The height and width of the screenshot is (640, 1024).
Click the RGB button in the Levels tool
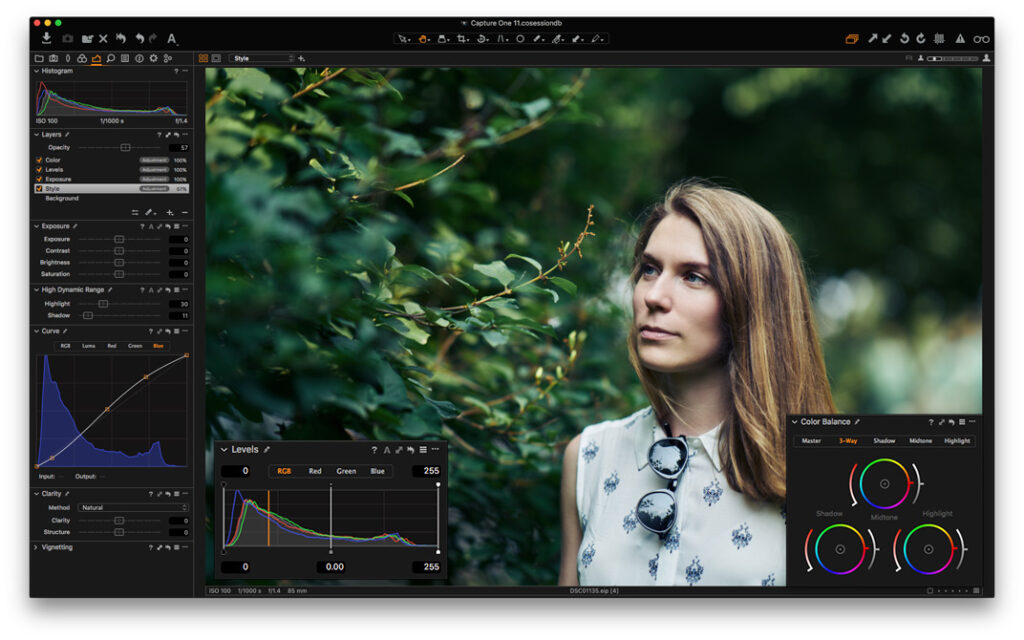coord(283,471)
